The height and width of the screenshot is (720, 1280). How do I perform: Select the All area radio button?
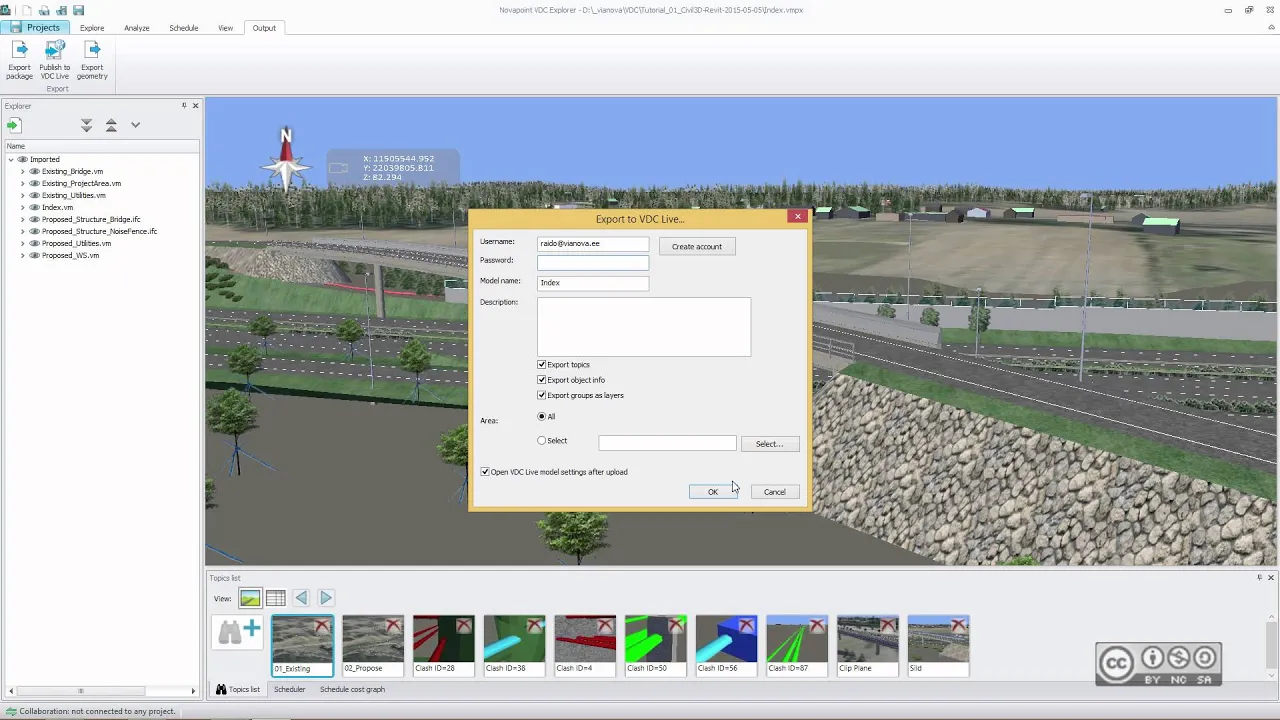pos(542,417)
